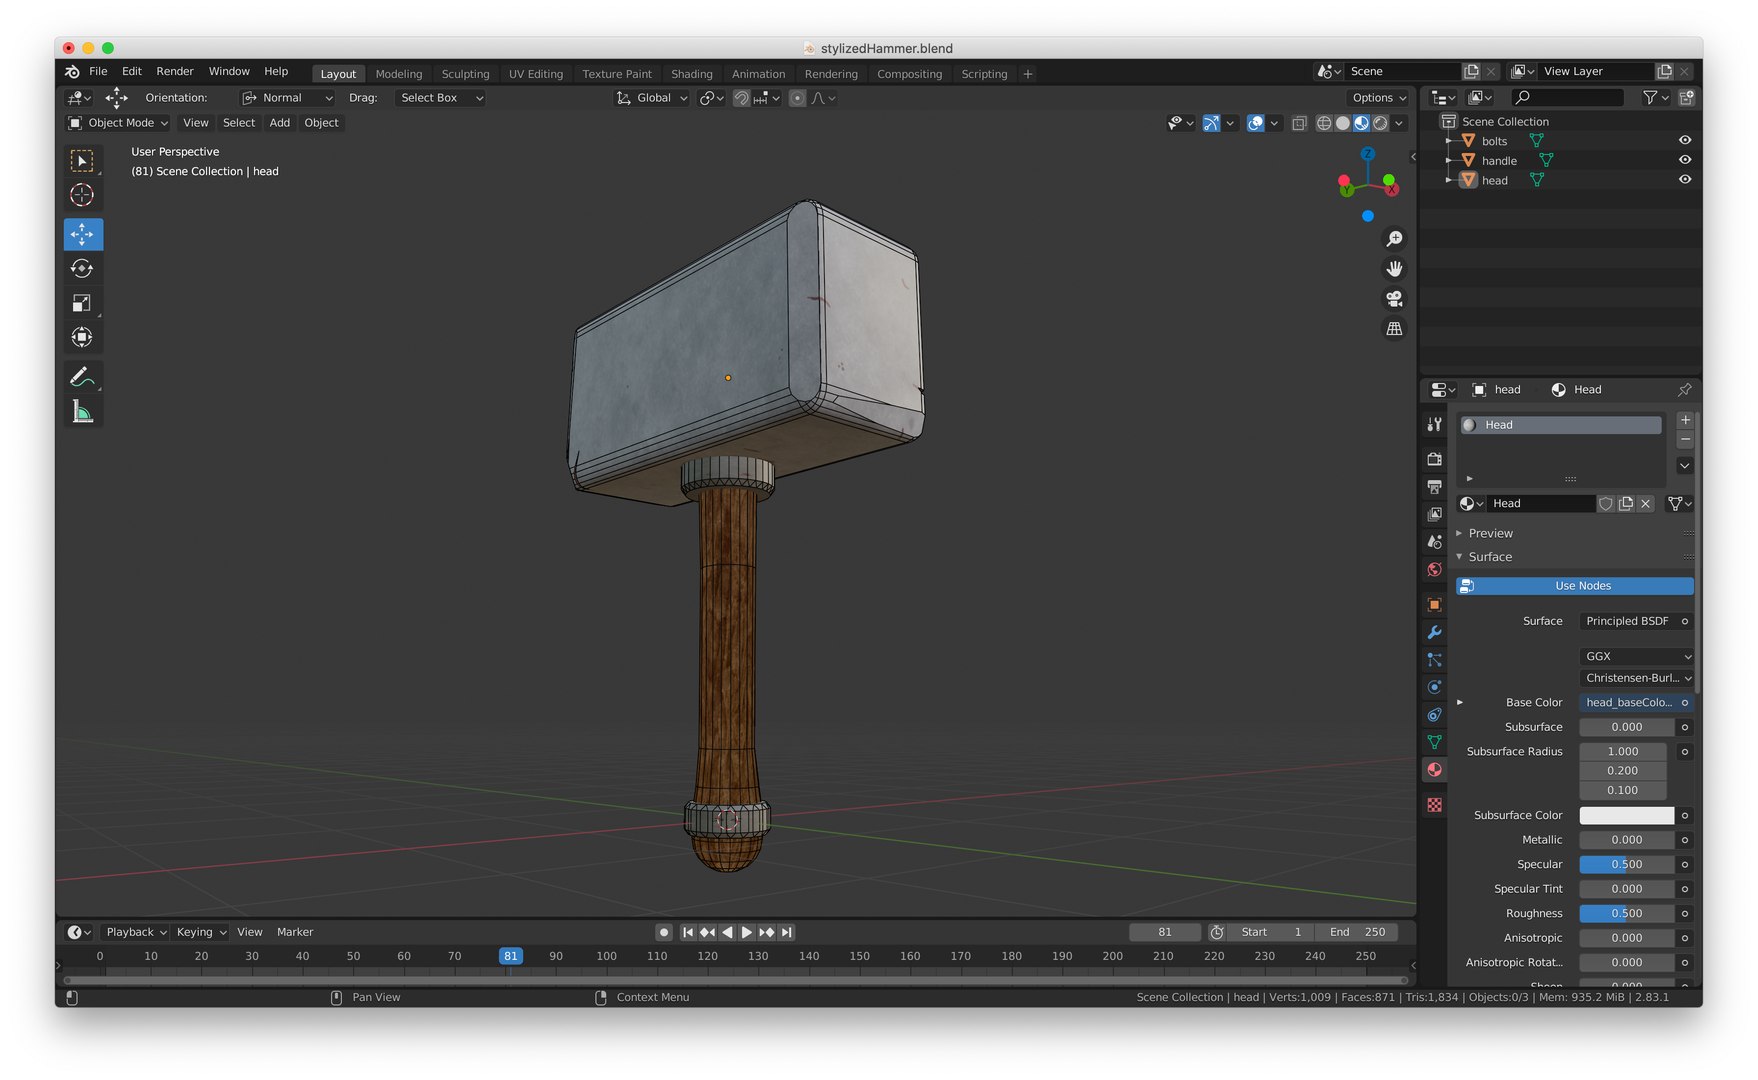Adjust the Roughness slider
The image size is (1758, 1080).
[x=1627, y=914]
